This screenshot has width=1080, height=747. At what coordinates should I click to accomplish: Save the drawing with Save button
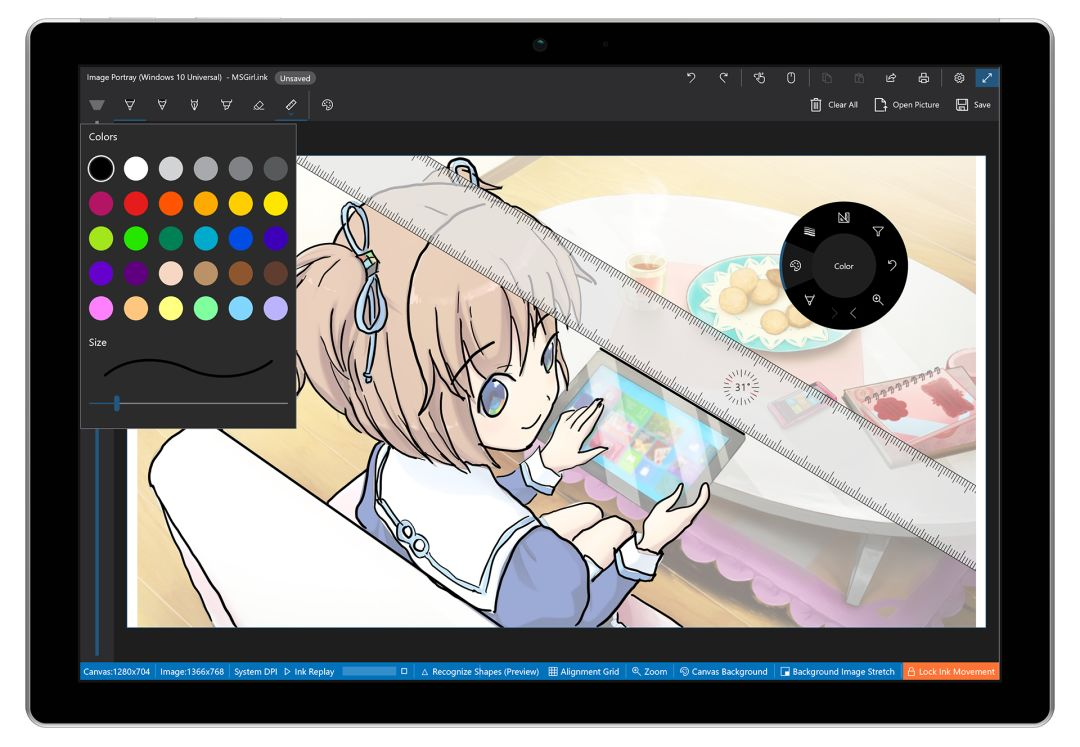click(x=973, y=105)
